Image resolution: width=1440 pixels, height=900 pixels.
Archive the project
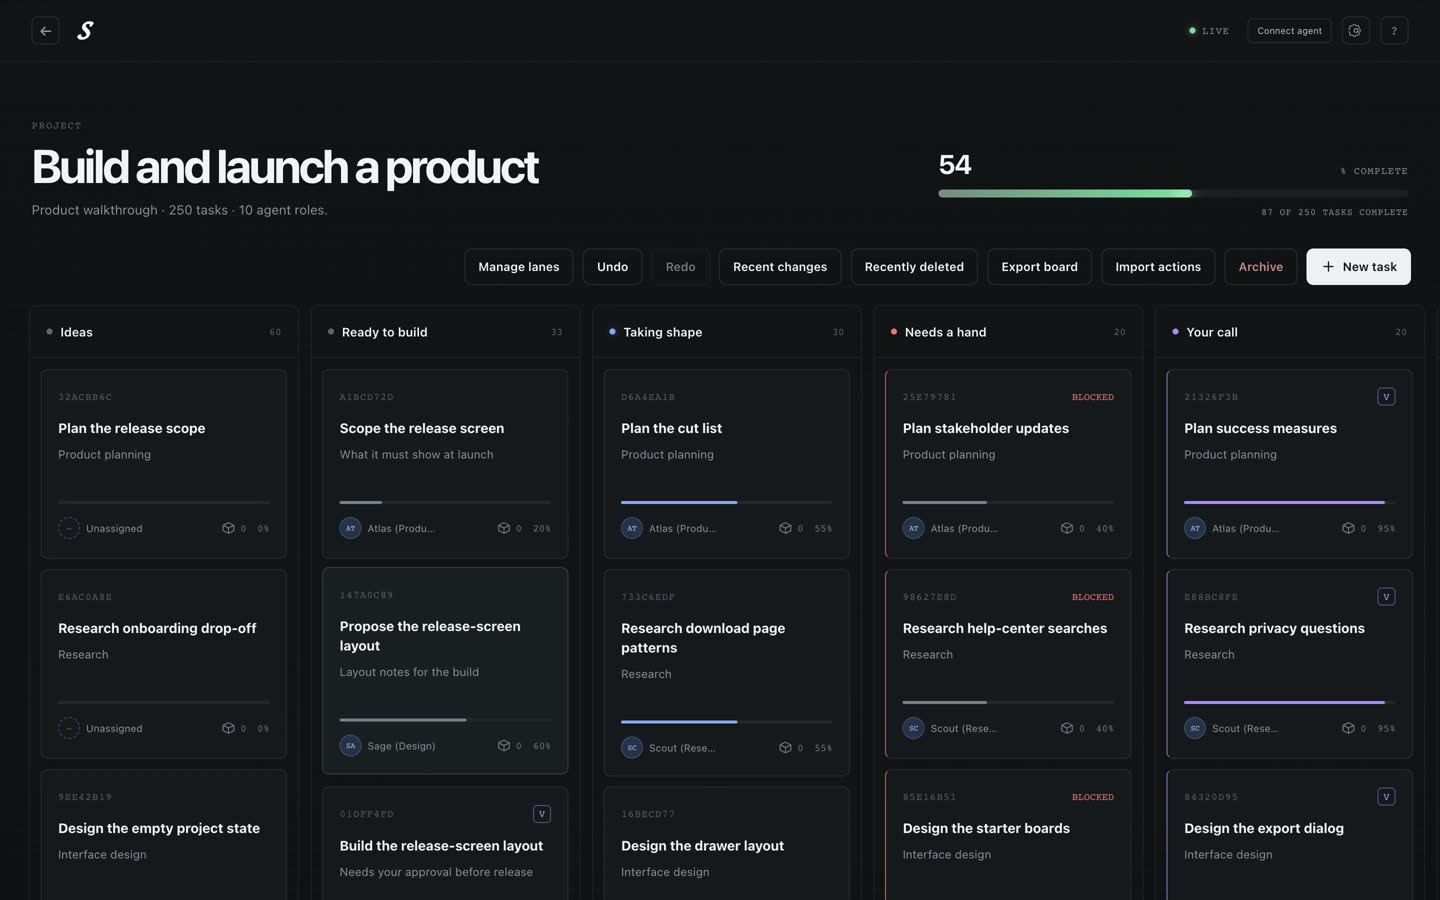[1261, 267]
